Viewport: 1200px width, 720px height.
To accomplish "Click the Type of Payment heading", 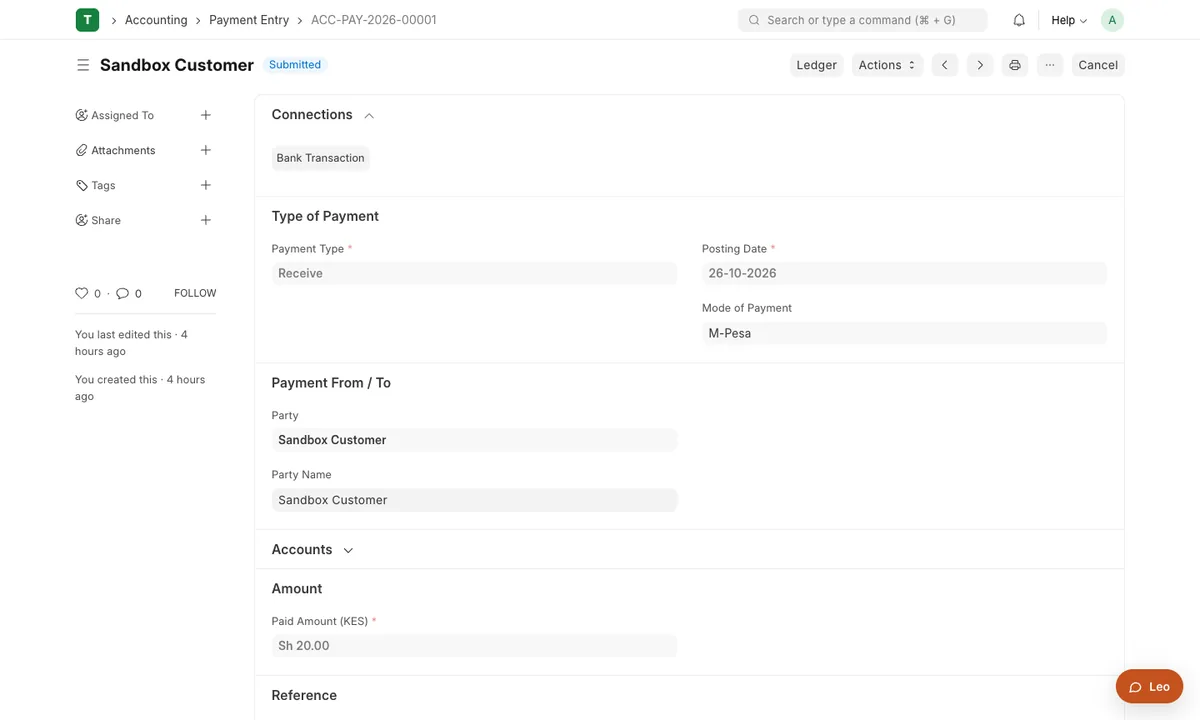I will pyautogui.click(x=325, y=216).
